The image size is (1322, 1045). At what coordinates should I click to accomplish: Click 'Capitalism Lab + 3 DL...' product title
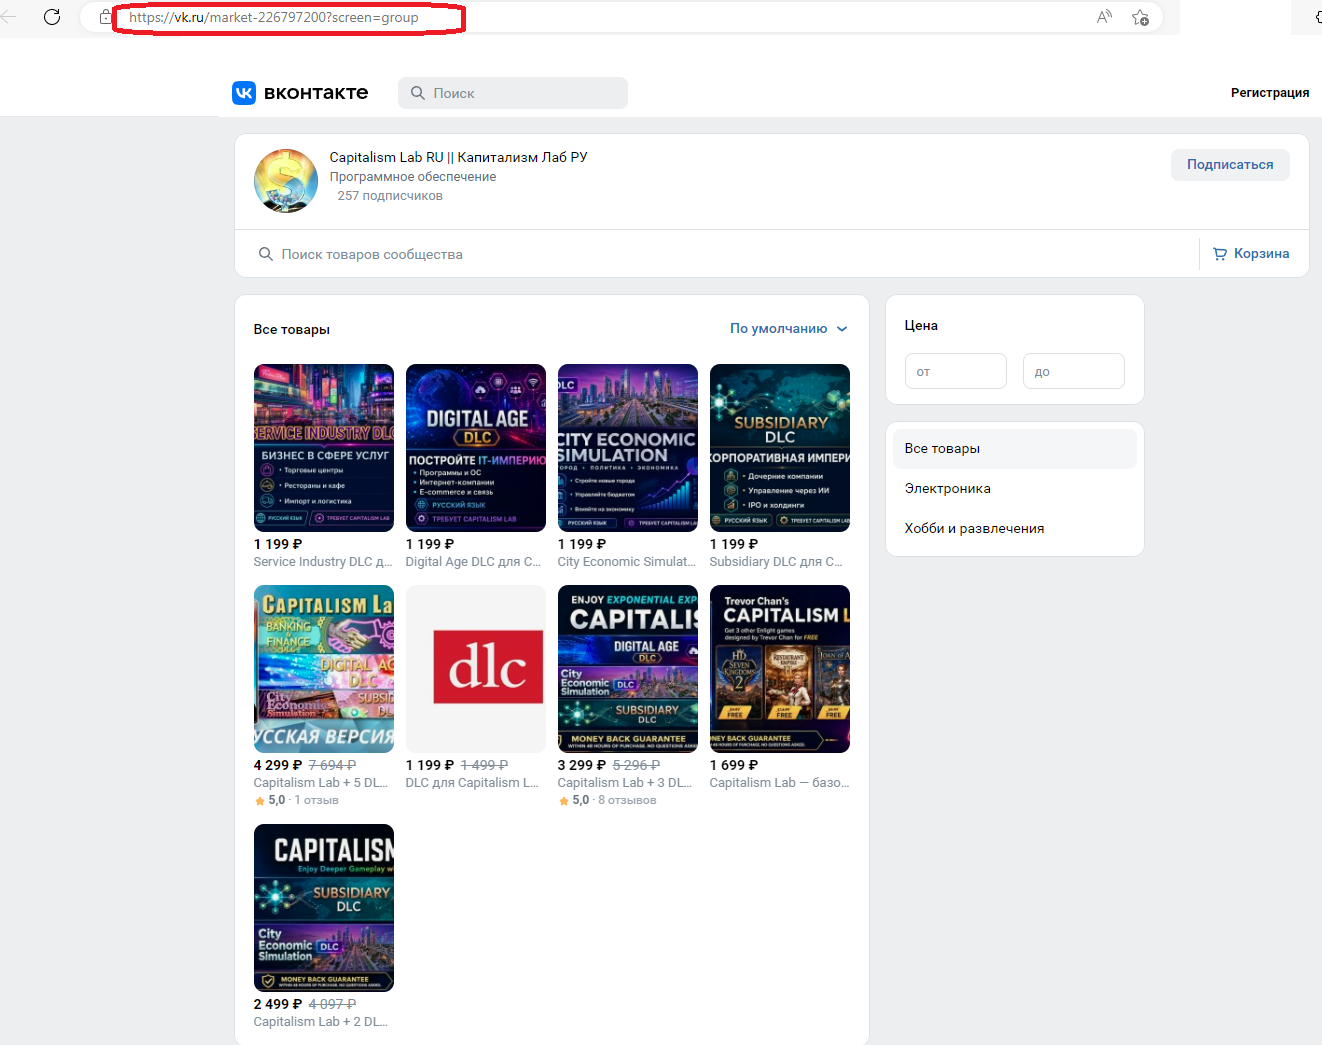[625, 783]
